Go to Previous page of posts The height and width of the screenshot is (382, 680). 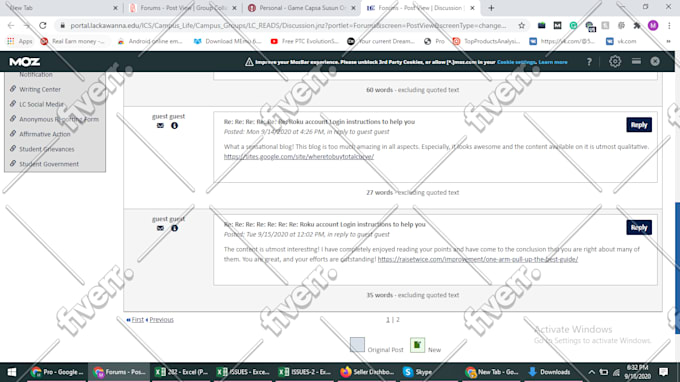pyautogui.click(x=160, y=320)
